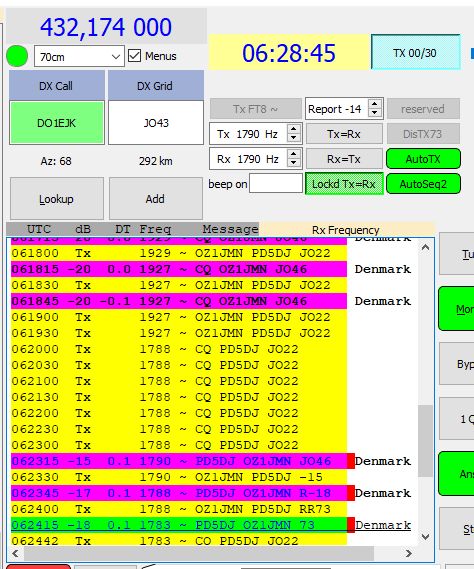Click the red marker beside 062315 Denmark row
This screenshot has width=474, height=569.
click(351, 461)
